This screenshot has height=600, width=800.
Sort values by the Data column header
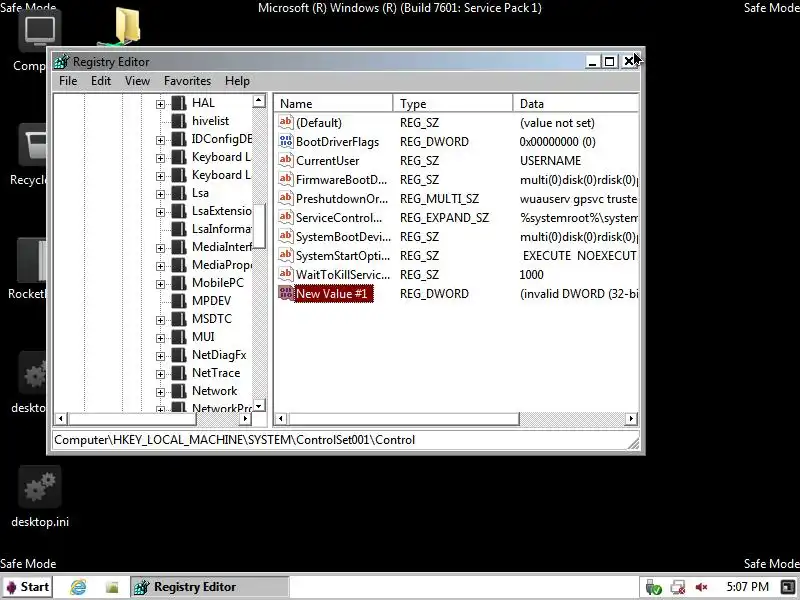pyautogui.click(x=576, y=104)
